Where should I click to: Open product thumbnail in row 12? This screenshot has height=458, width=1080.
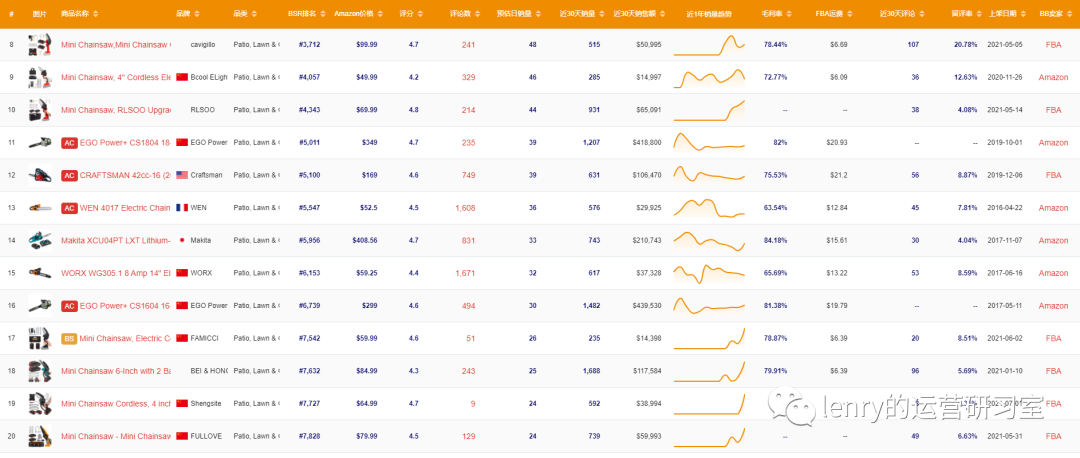click(x=40, y=175)
